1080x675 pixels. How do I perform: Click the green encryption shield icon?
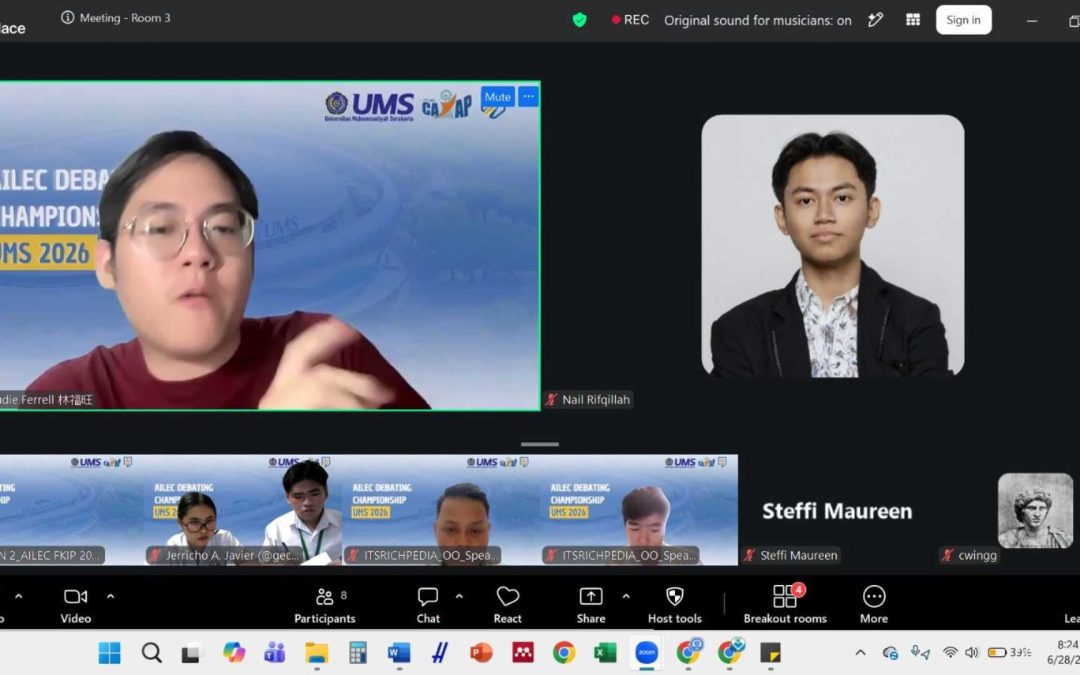580,20
